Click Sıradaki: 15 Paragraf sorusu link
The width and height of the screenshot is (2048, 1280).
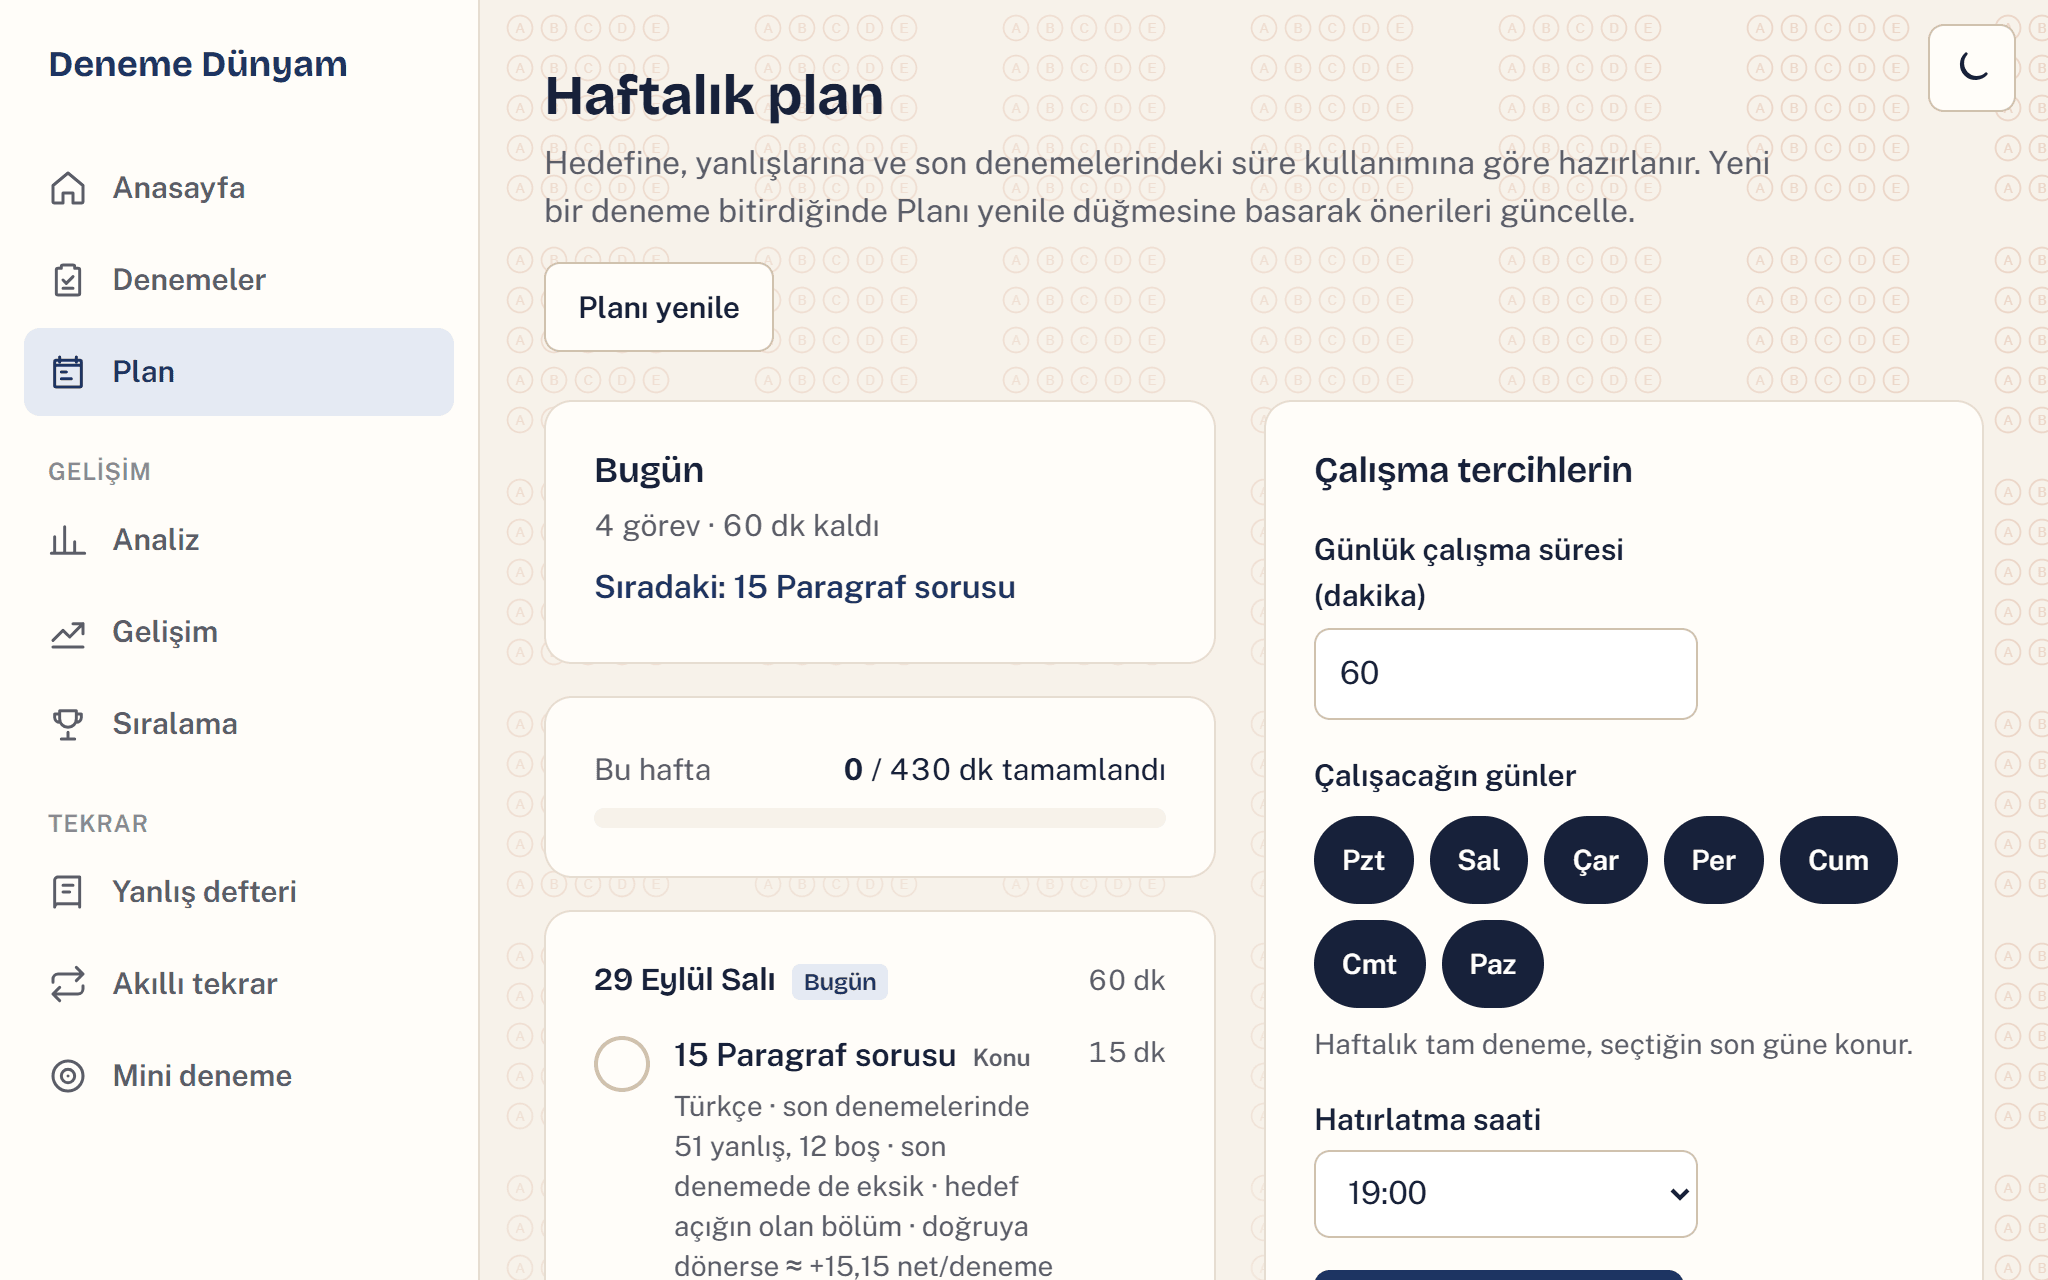click(805, 587)
